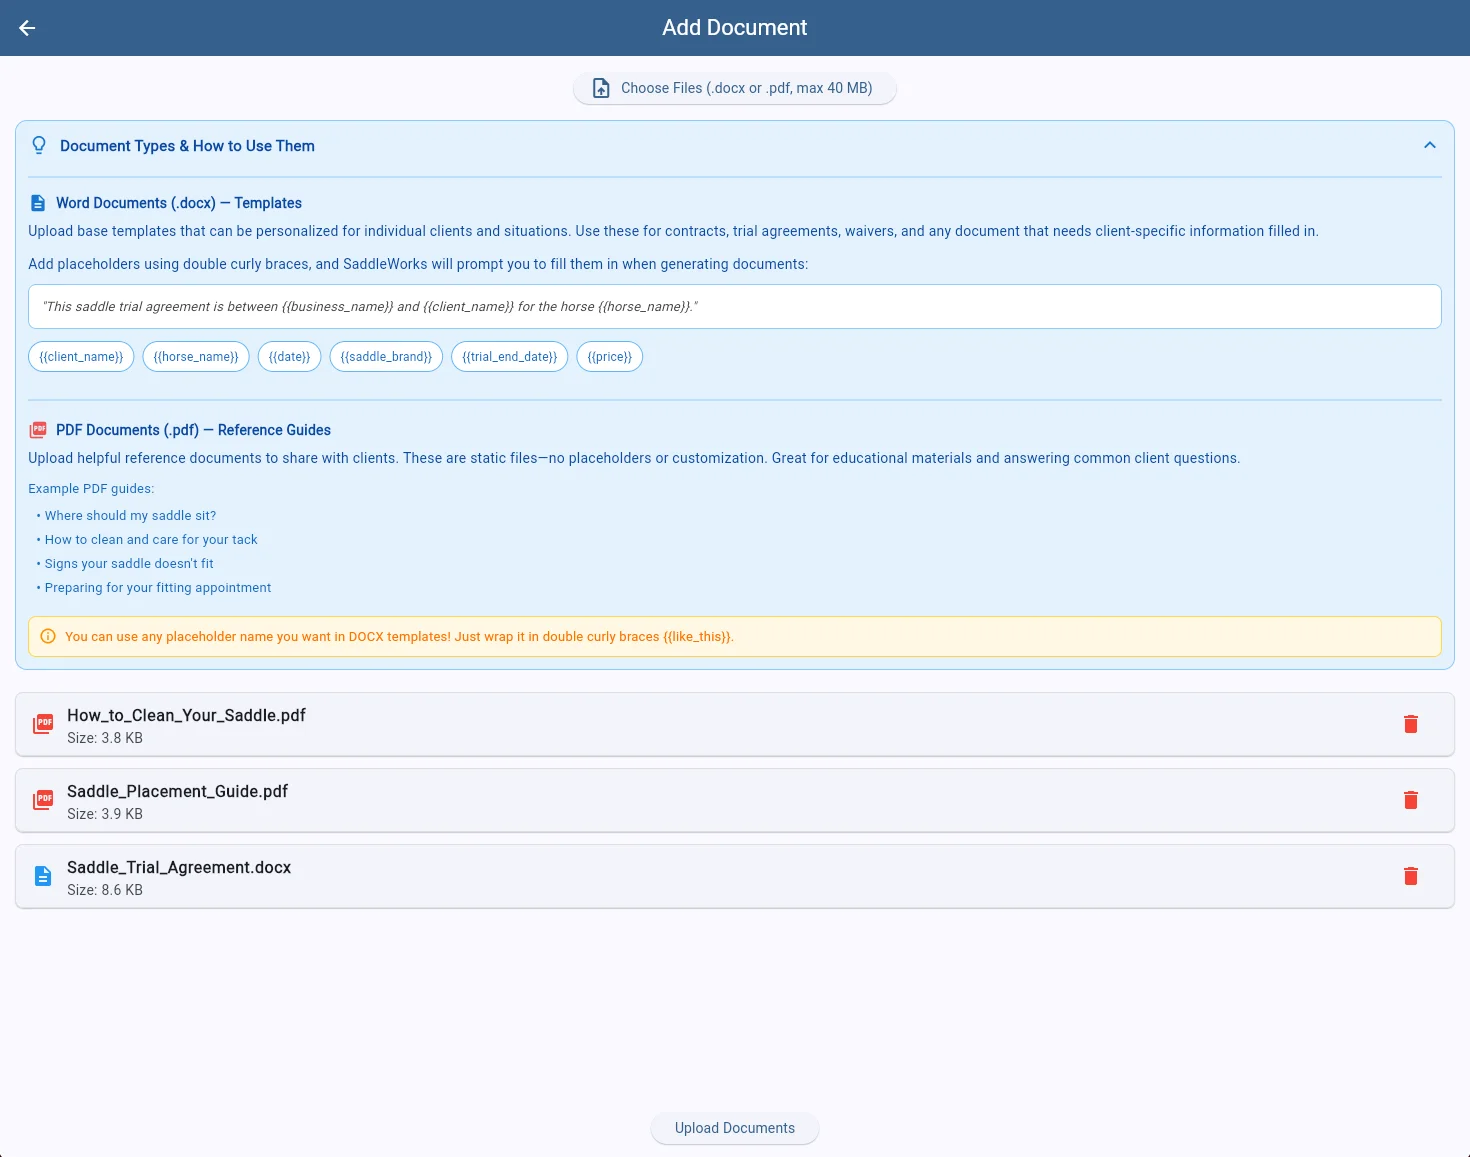Collapse the Document Types & How to Use Them panel

coord(1430,145)
